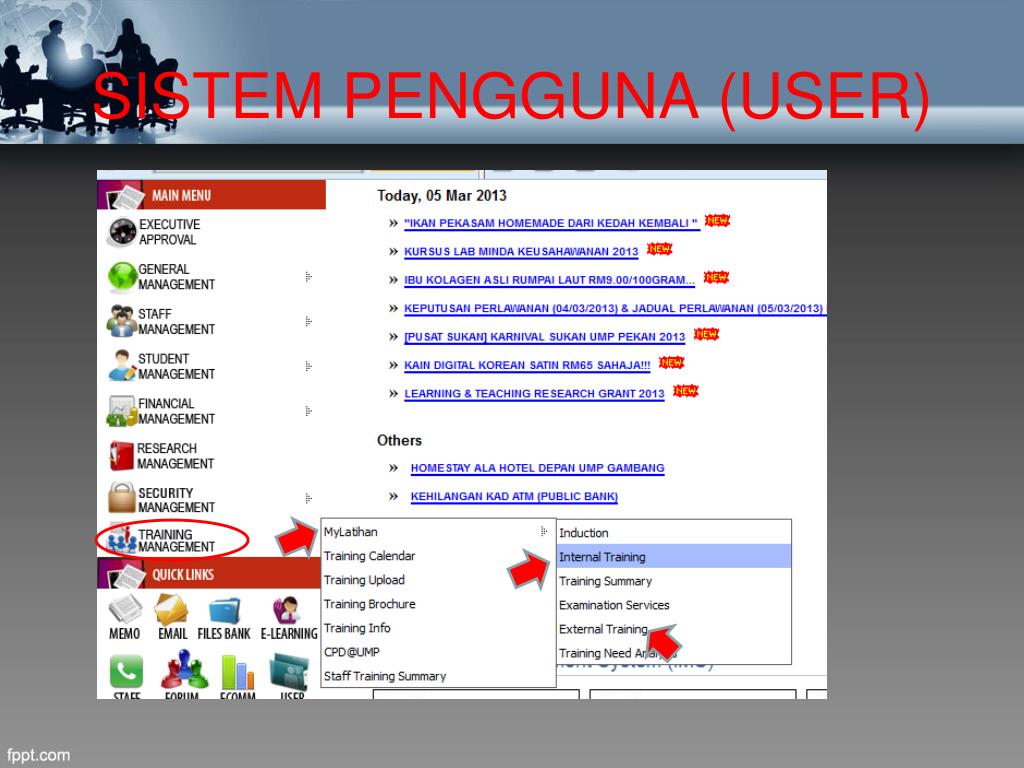Open the Files Bank folder icon
Image resolution: width=1024 pixels, height=768 pixels.
(224, 611)
